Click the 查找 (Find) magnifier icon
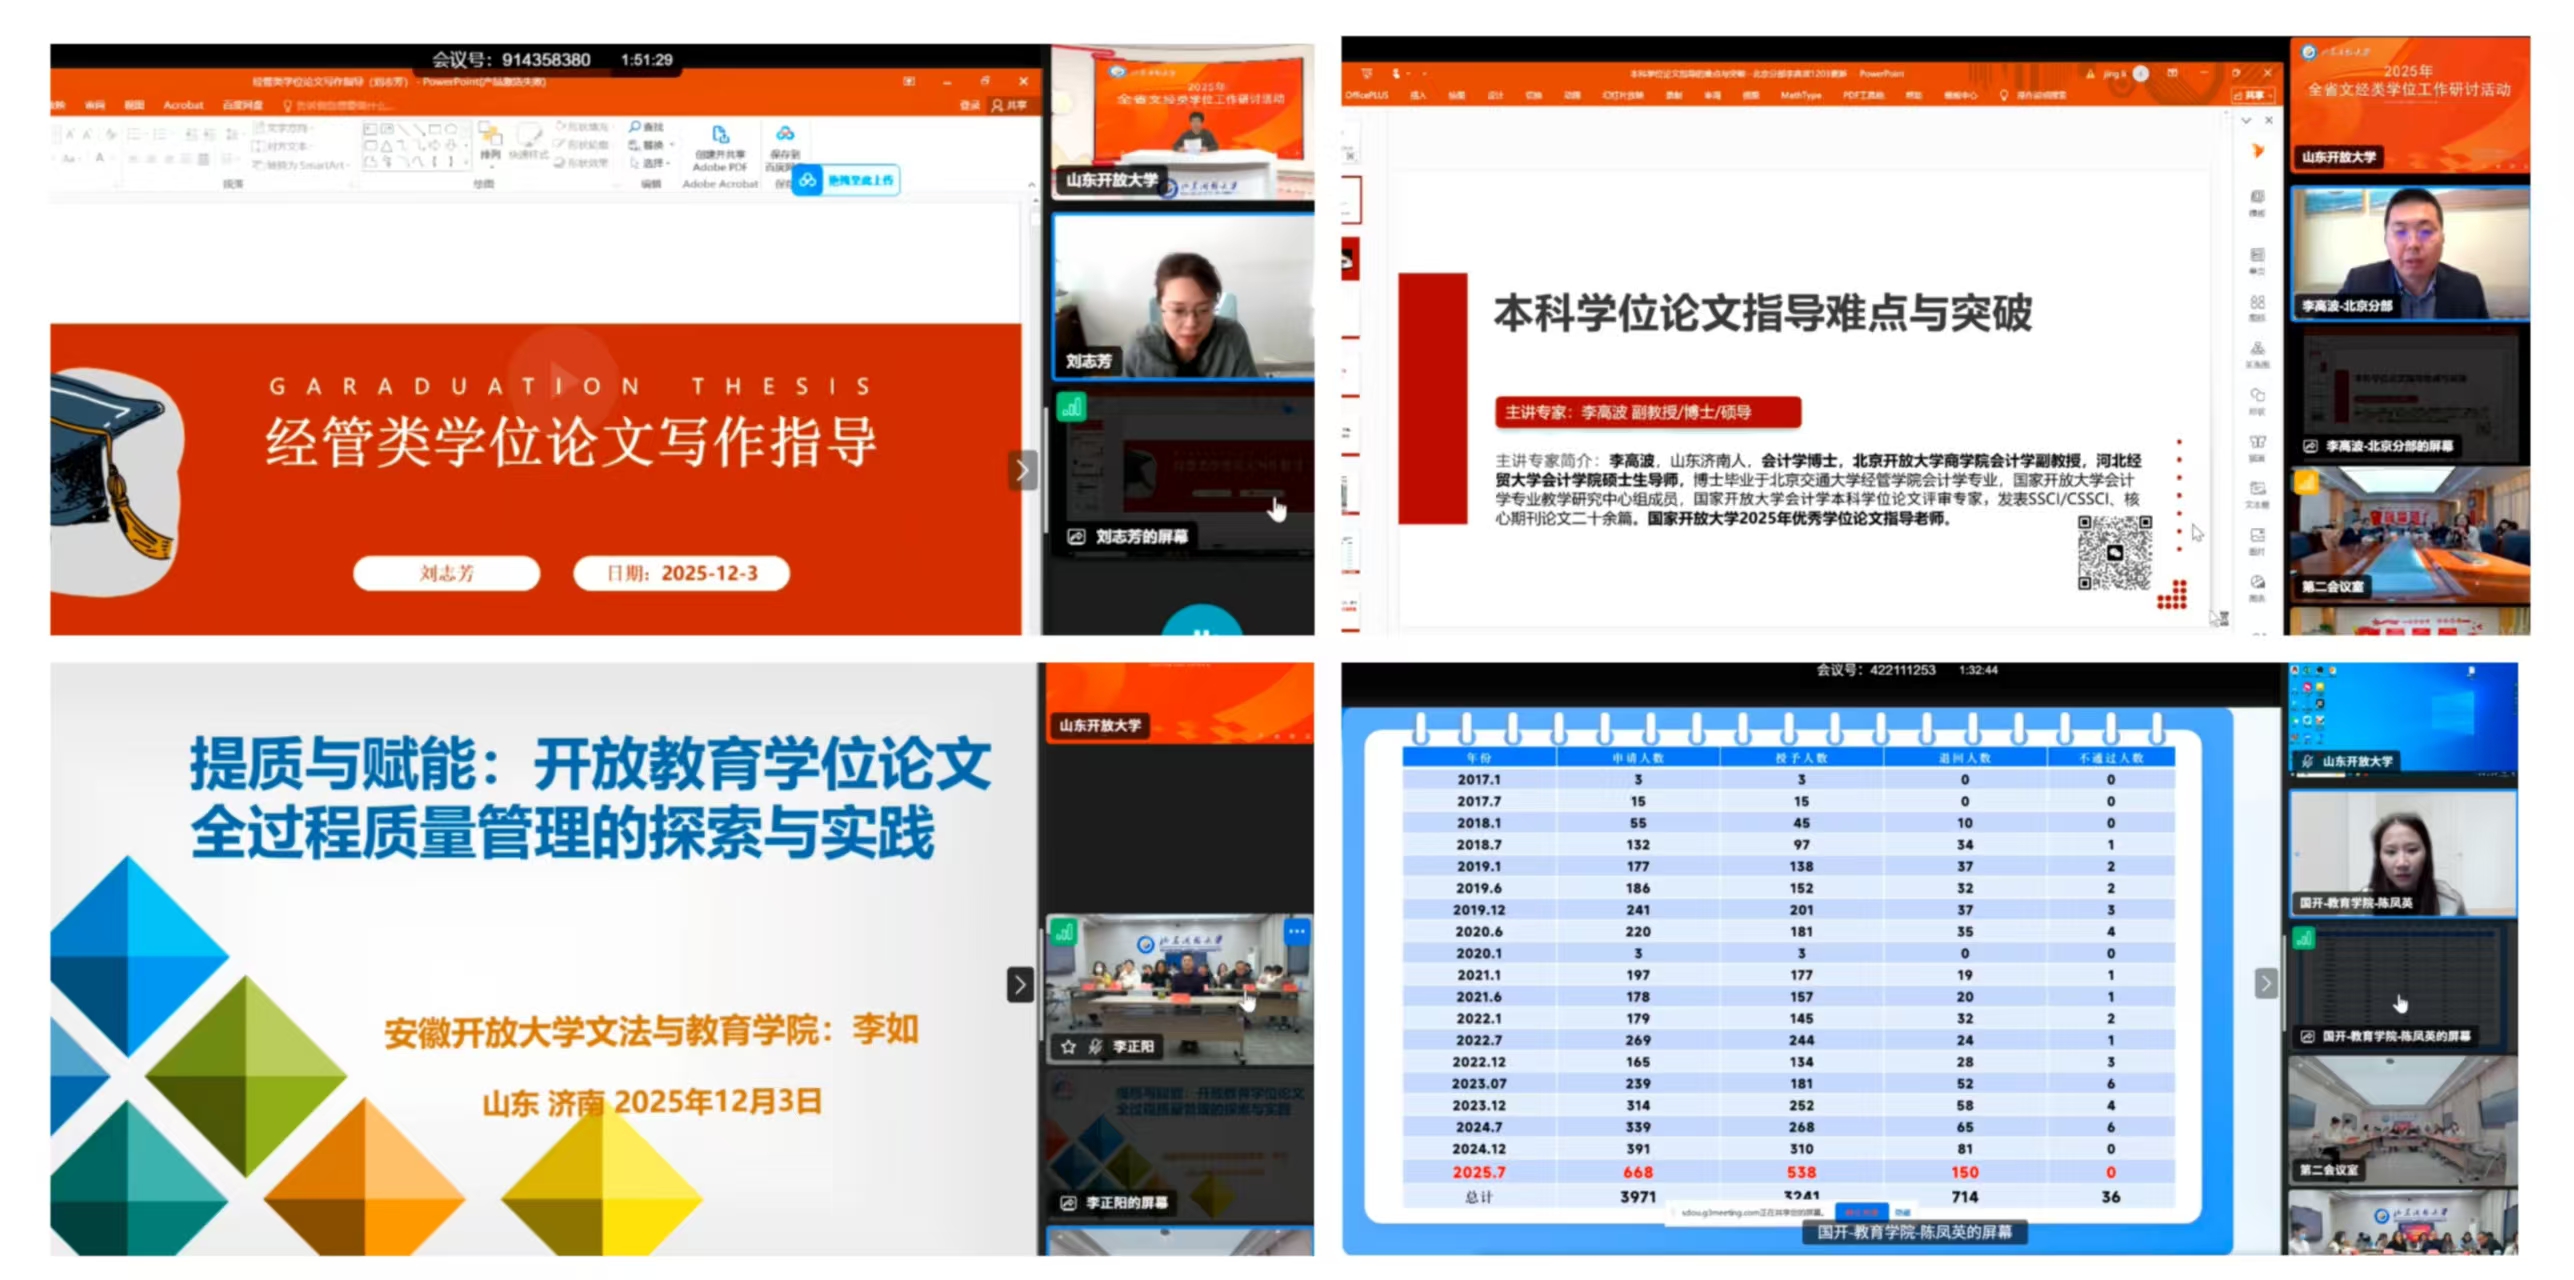2574x1280 pixels. (x=636, y=127)
